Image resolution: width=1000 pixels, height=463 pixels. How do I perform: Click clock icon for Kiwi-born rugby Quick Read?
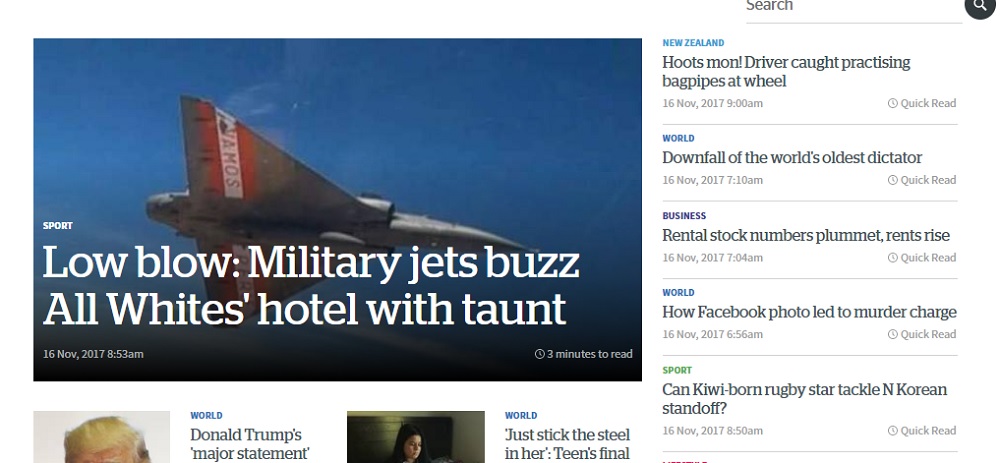[x=892, y=430]
